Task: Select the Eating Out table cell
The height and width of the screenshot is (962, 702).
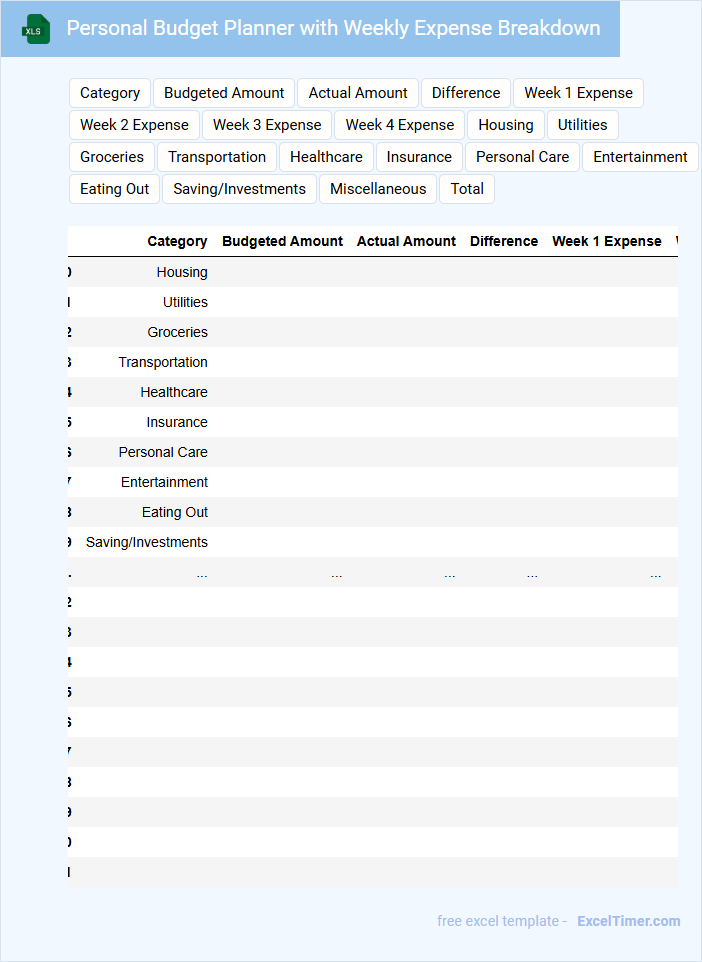Action: pyautogui.click(x=175, y=513)
